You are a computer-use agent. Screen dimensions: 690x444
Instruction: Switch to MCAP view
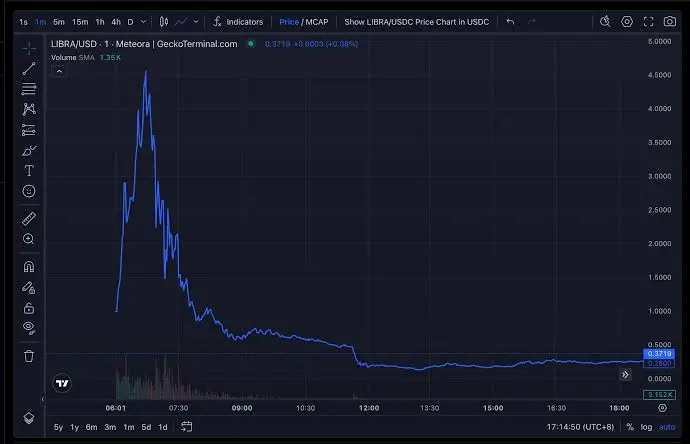(317, 22)
